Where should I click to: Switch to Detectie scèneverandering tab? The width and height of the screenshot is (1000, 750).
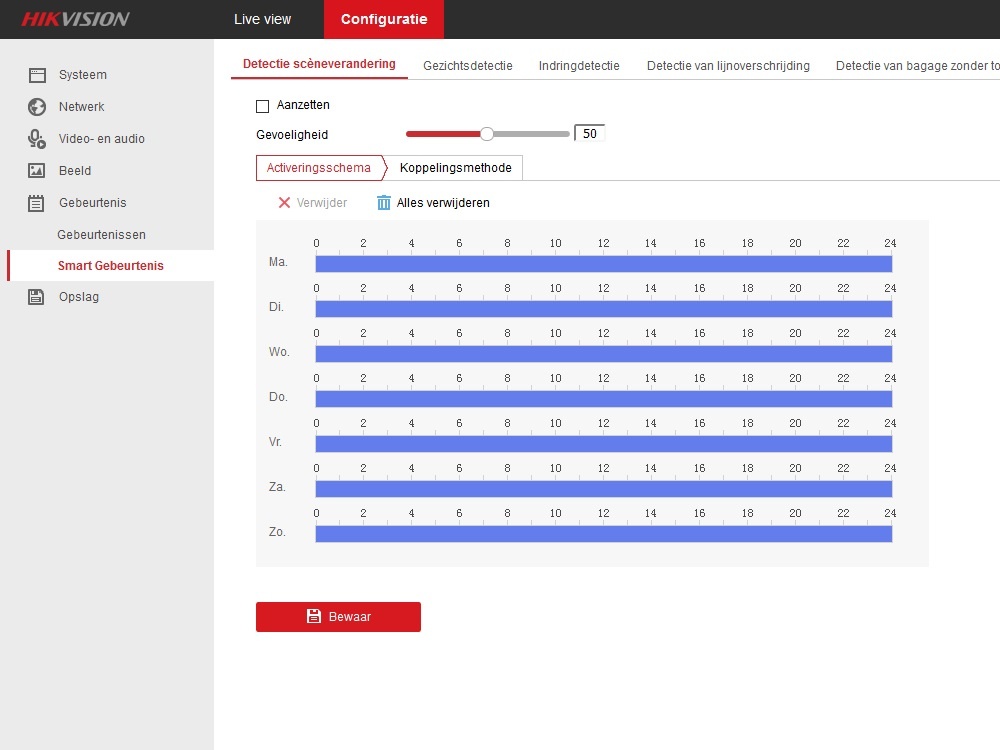click(319, 64)
